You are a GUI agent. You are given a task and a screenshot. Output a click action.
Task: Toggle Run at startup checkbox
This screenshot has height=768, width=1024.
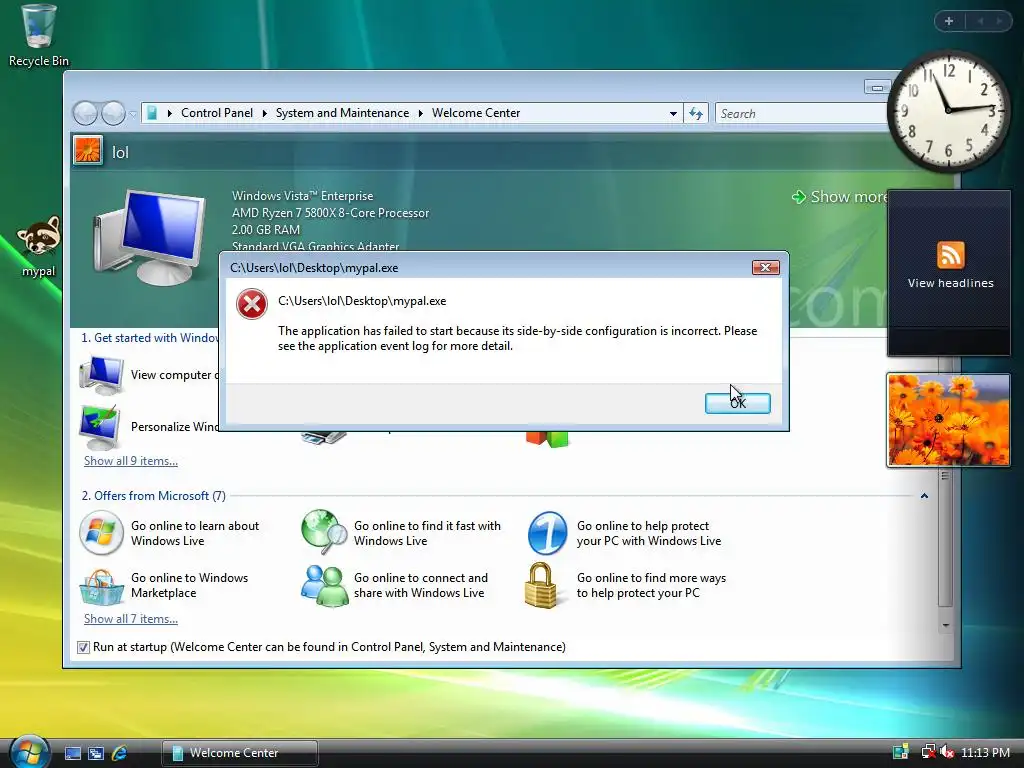(83, 647)
